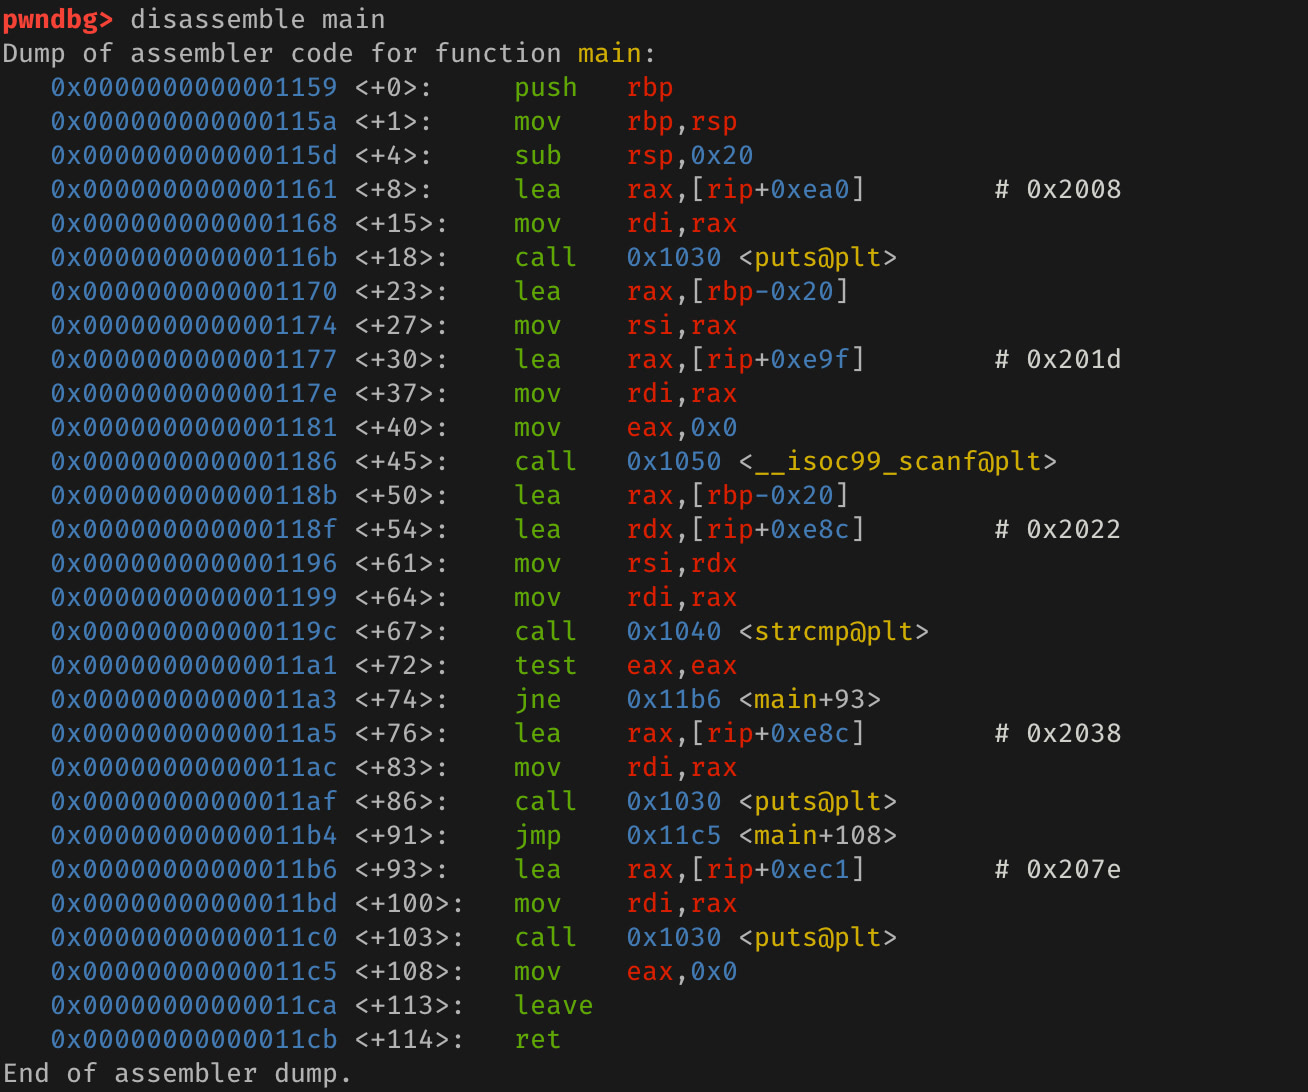Click the ret instruction
Image resolution: width=1308 pixels, height=1092 pixels.
(x=537, y=1039)
